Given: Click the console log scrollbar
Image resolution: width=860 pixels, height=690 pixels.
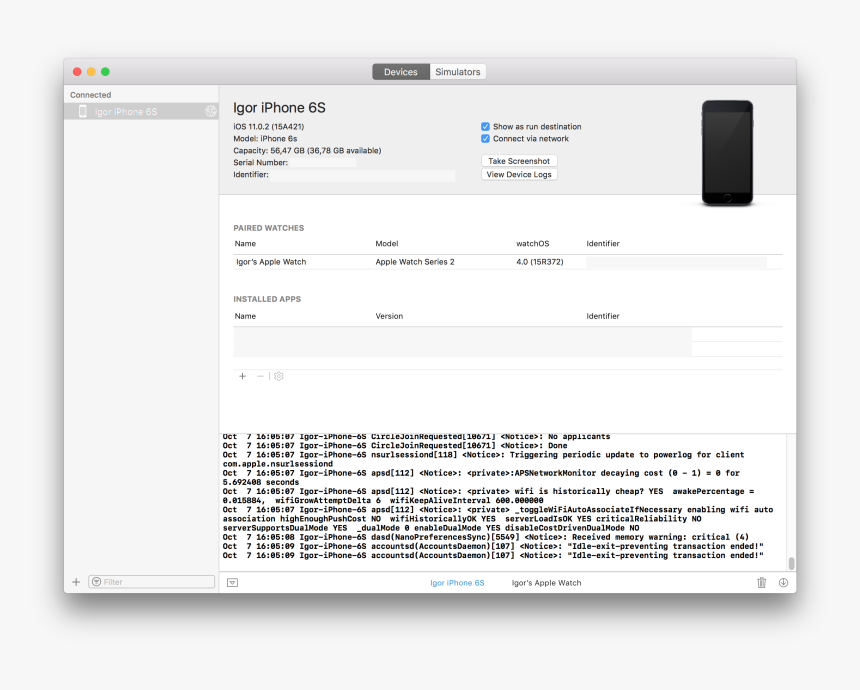Looking at the screenshot, I should (791, 563).
